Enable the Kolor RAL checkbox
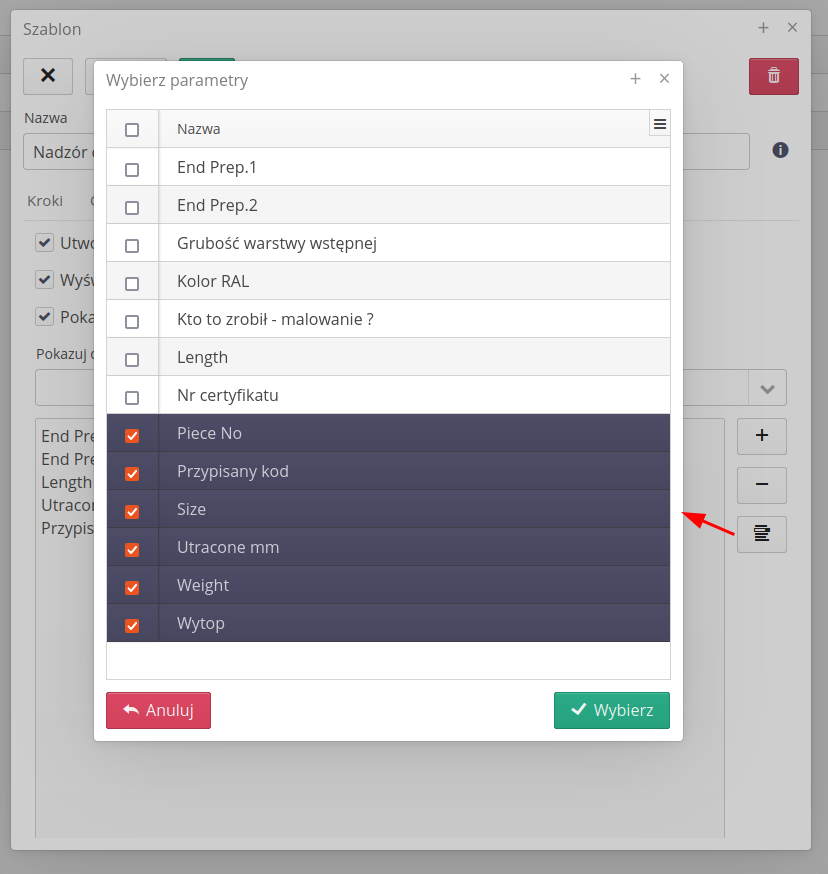The width and height of the screenshot is (828, 874). tap(132, 283)
